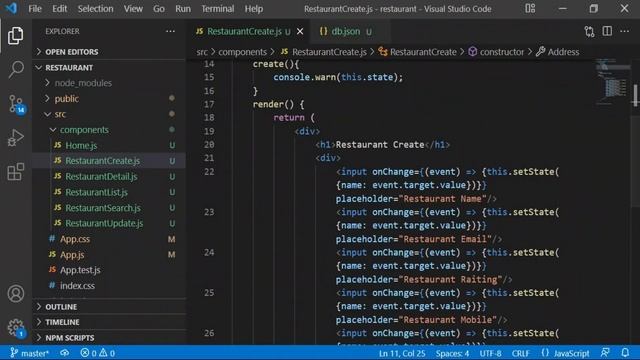This screenshot has width=640, height=360.
Task: Click the components breadcrumb
Action: 242,52
